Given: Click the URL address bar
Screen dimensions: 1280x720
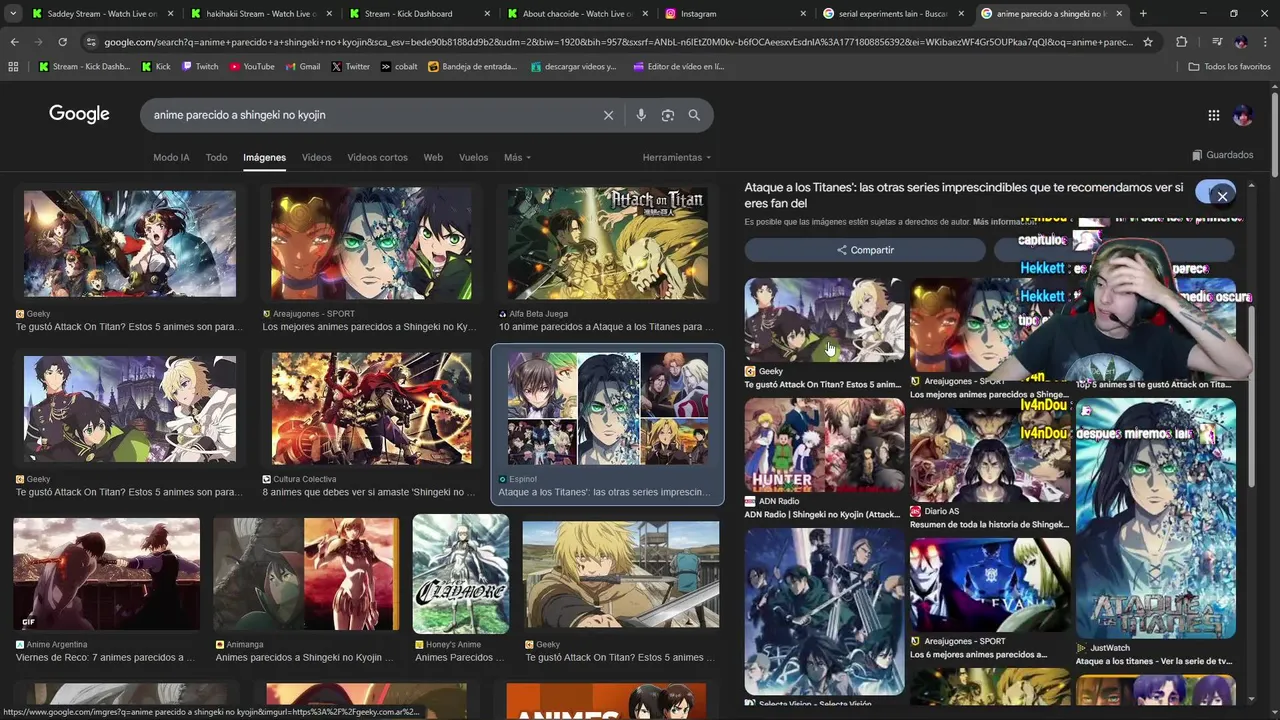Looking at the screenshot, I should point(618,42).
